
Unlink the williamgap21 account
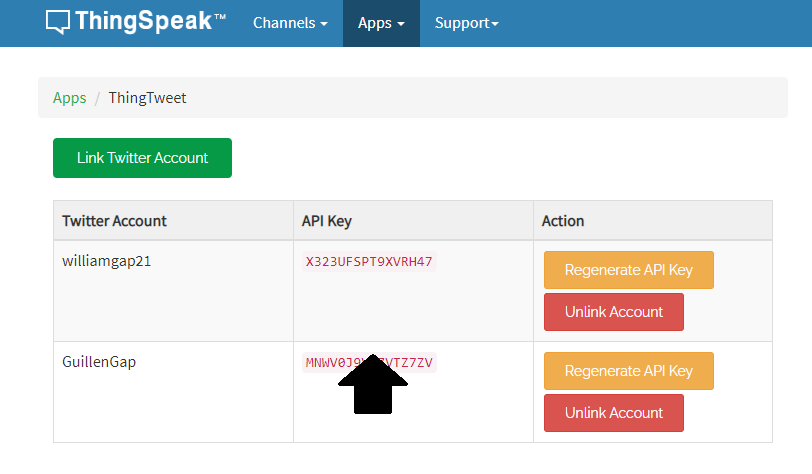coord(614,312)
